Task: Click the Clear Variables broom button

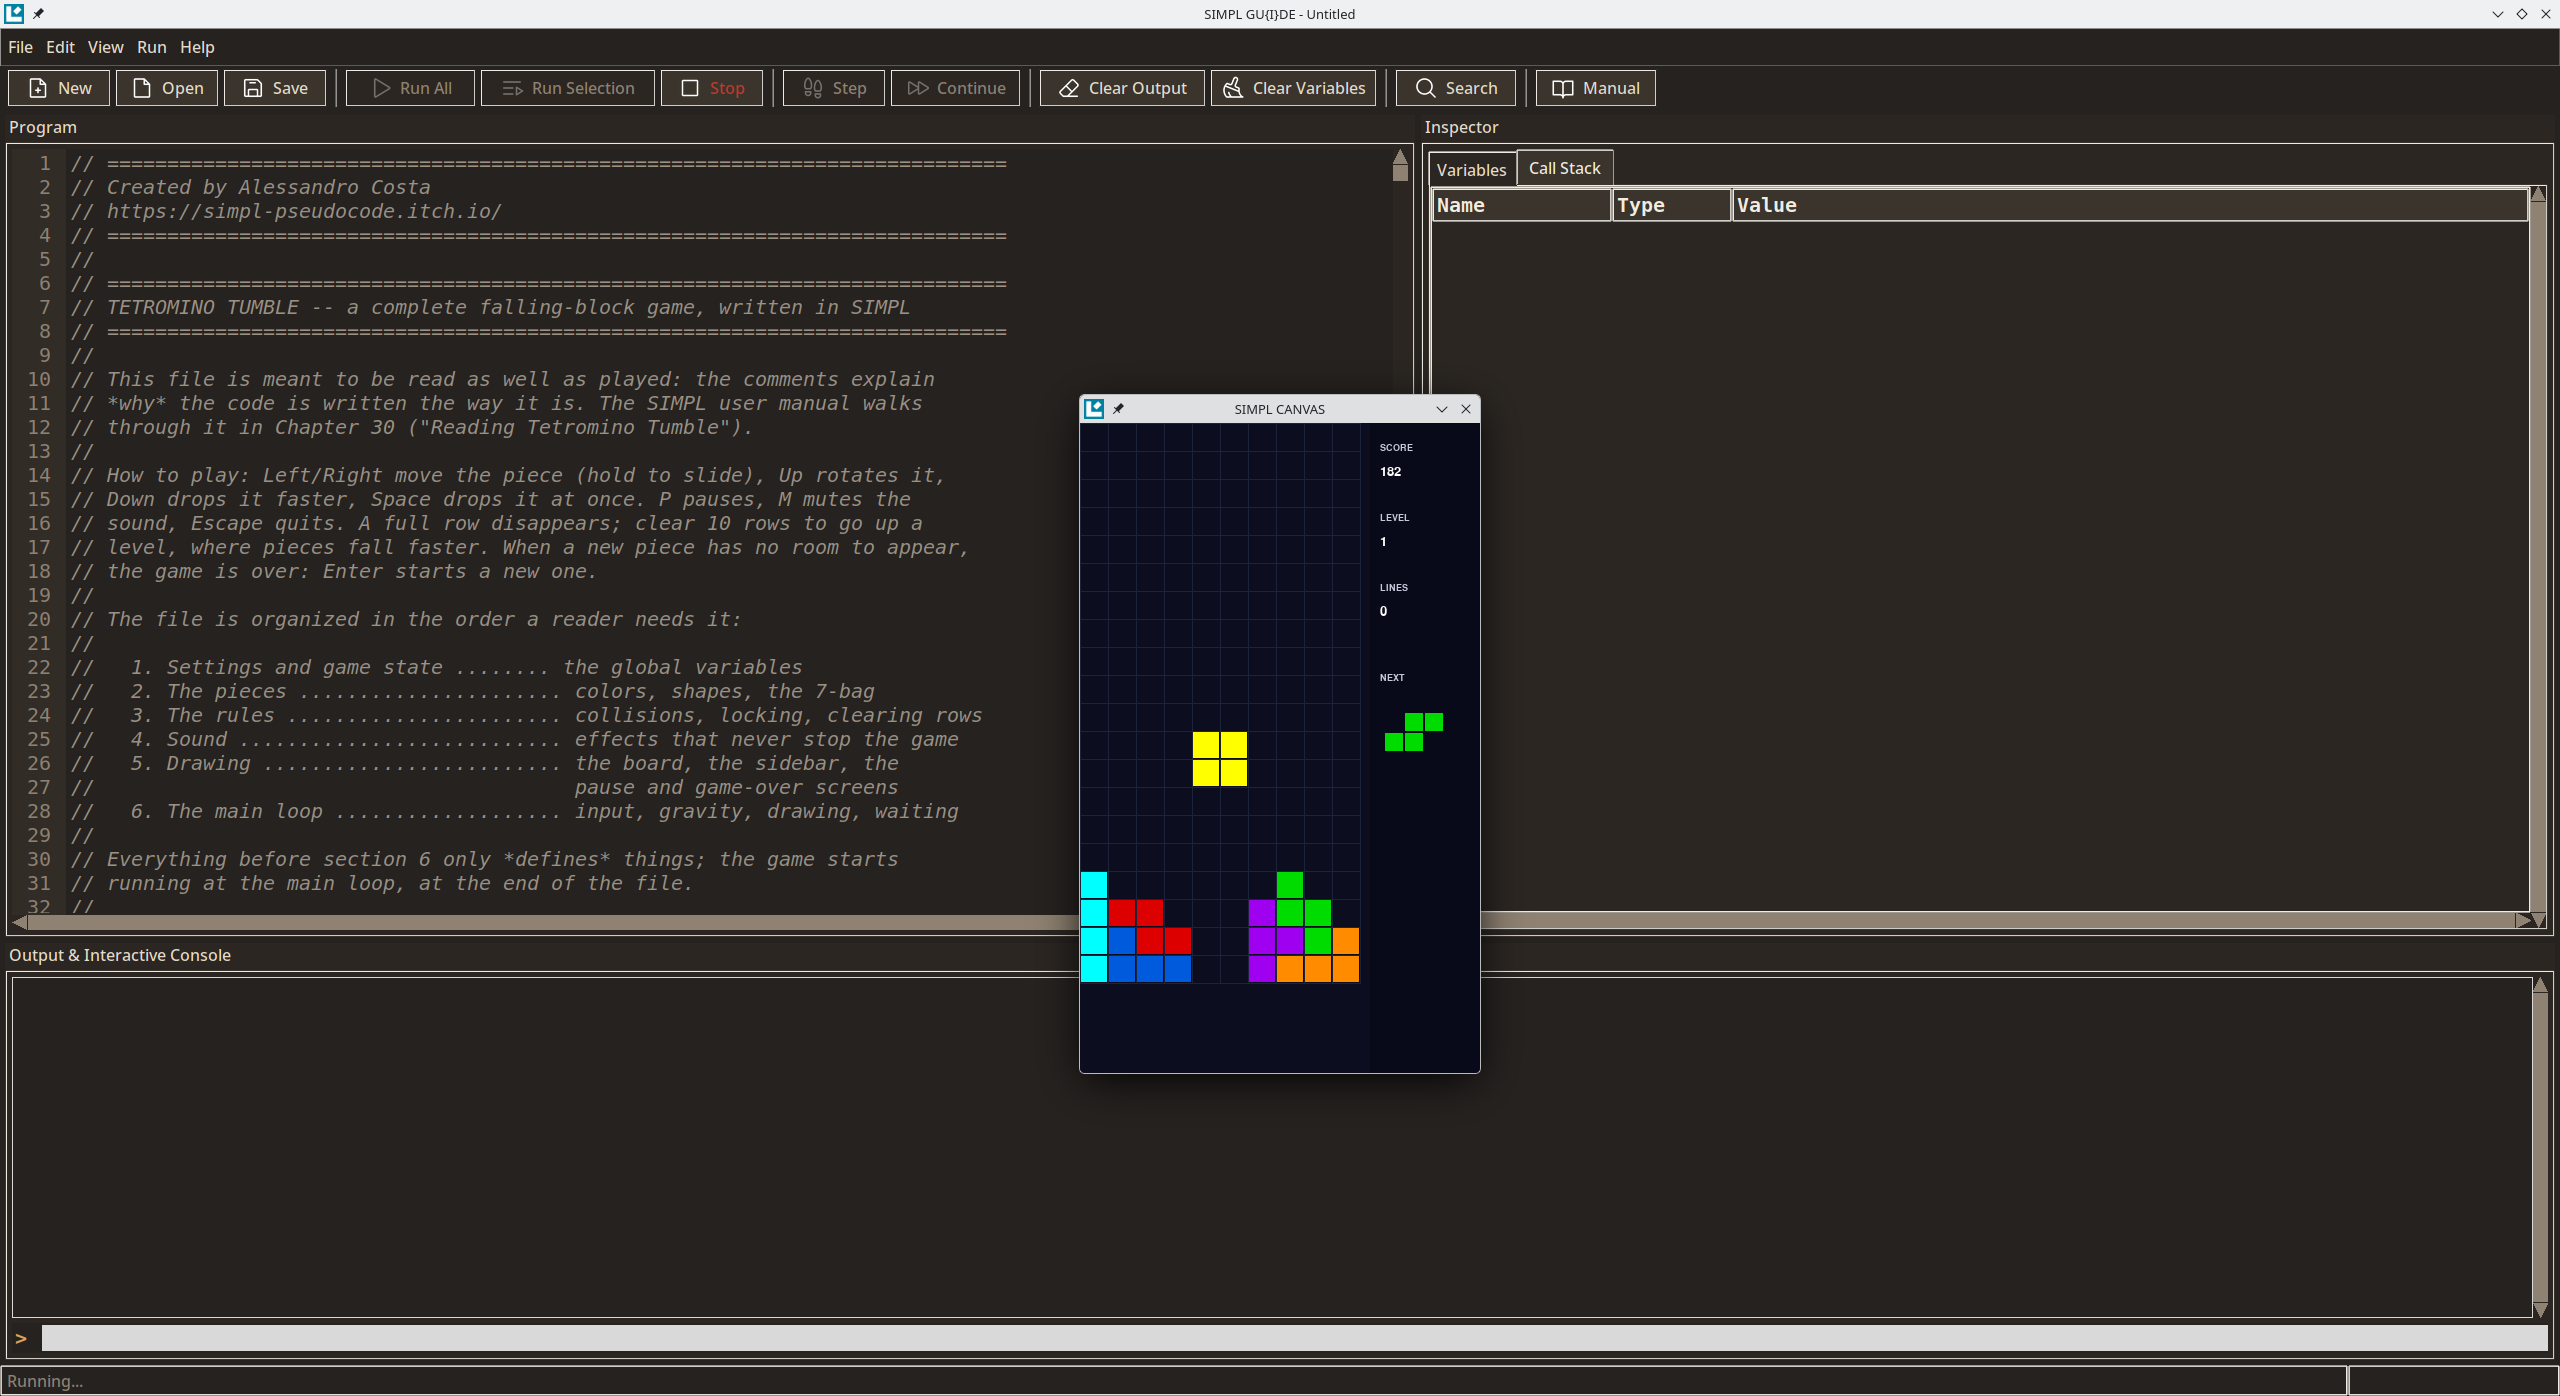Action: 1294,88
